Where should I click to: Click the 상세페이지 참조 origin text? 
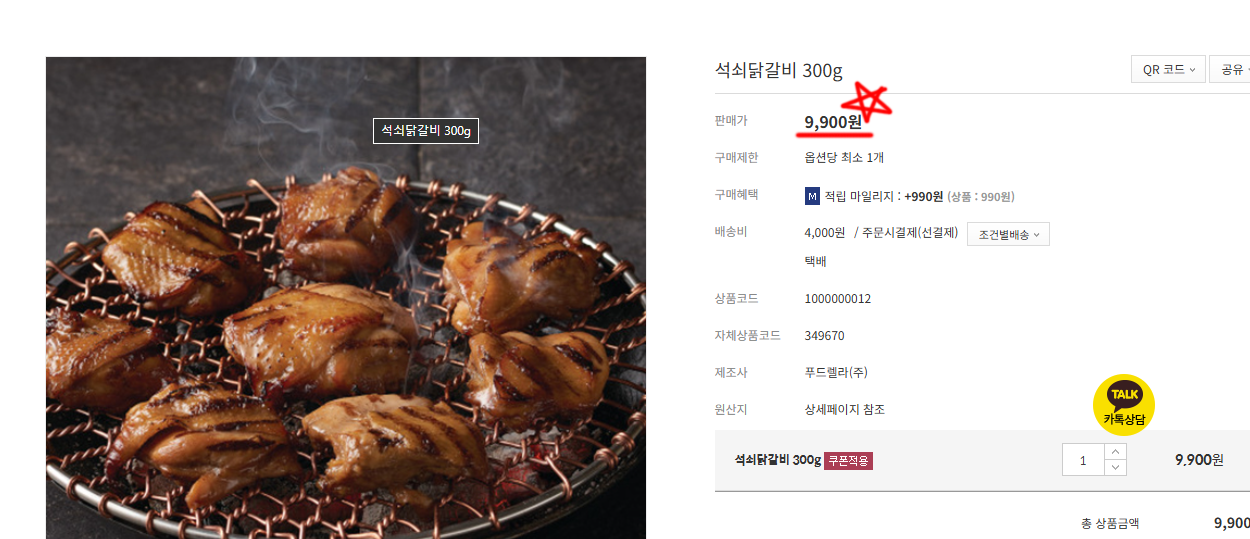844,409
